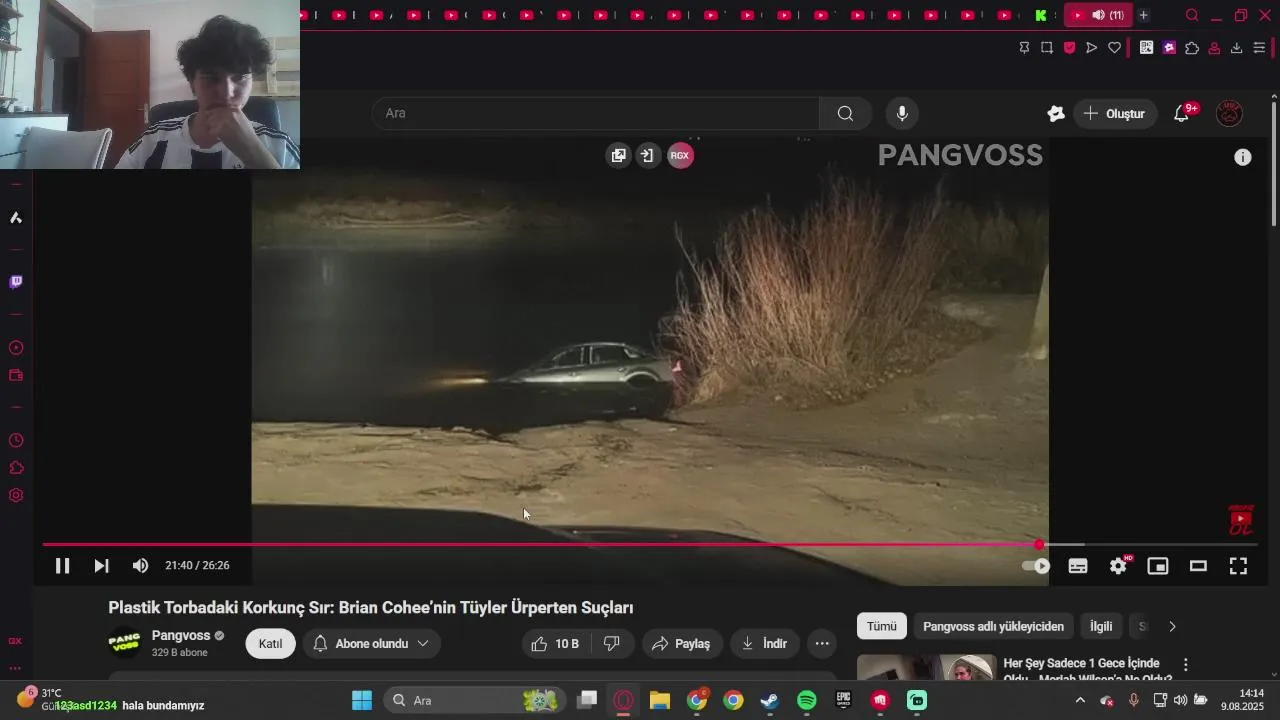This screenshot has height=720, width=1280.
Task: Switch to theater mode
Action: pyautogui.click(x=1198, y=566)
